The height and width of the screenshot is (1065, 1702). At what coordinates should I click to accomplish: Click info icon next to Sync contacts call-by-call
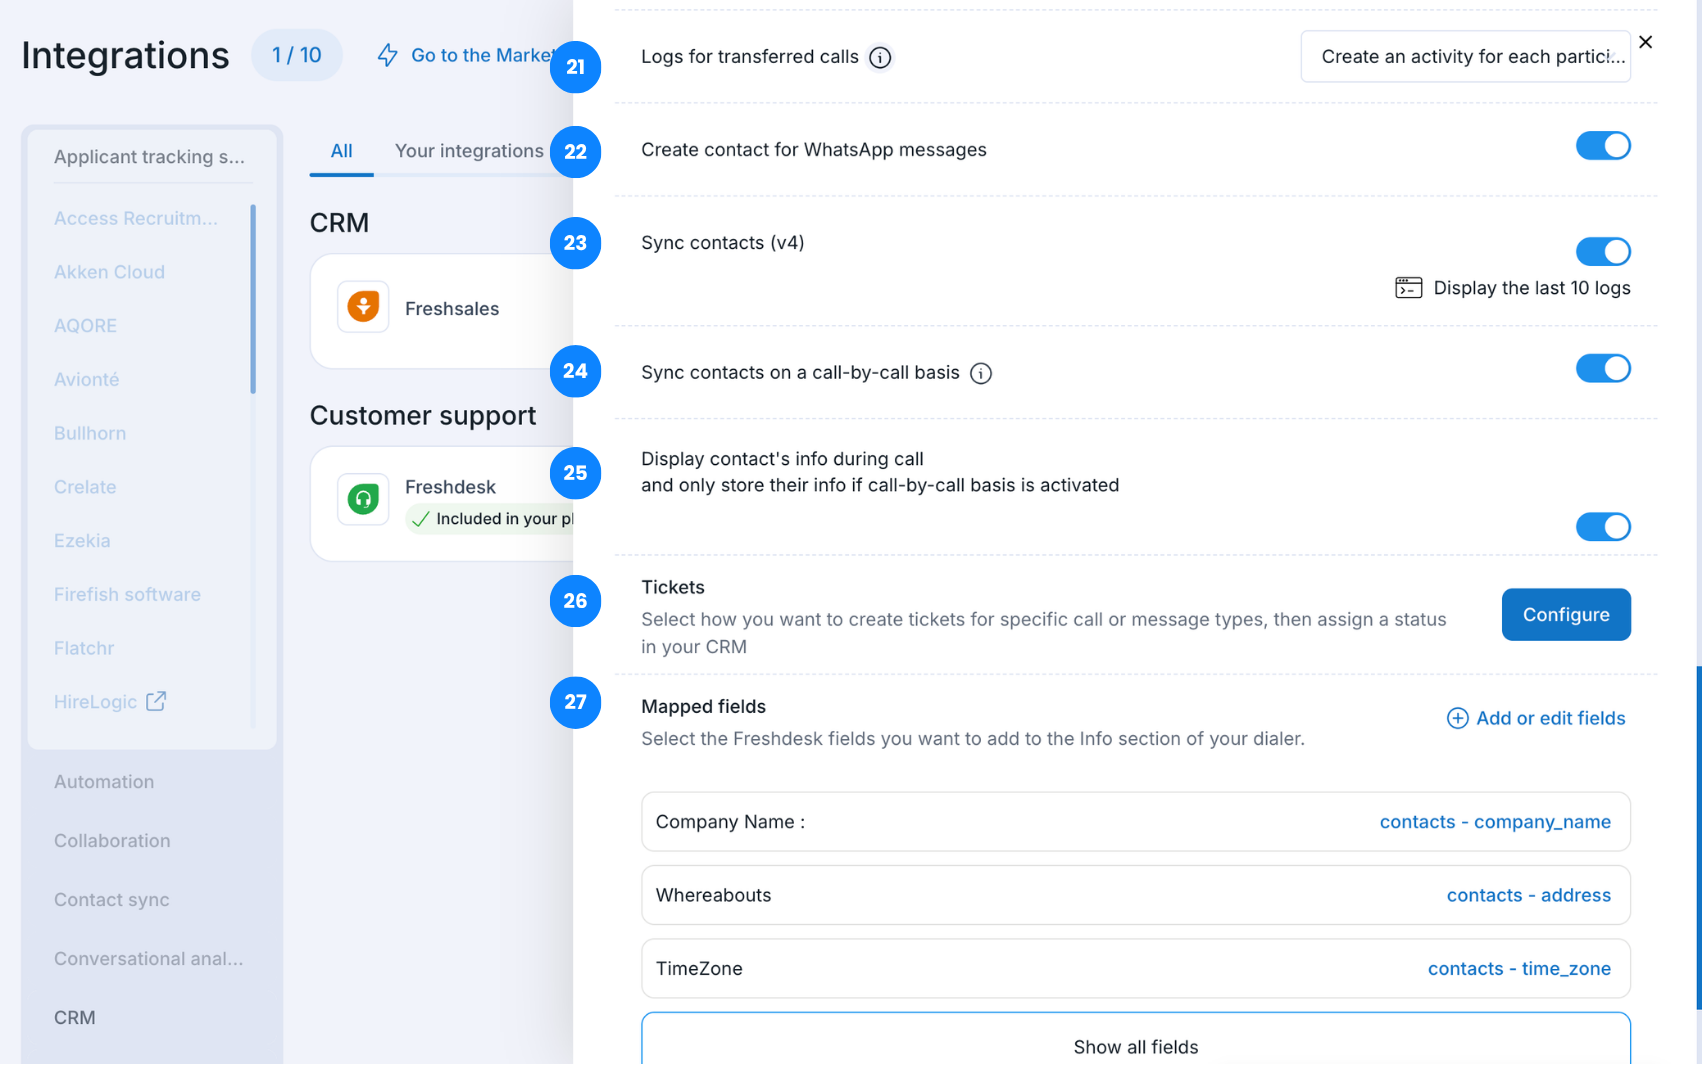pyautogui.click(x=981, y=374)
